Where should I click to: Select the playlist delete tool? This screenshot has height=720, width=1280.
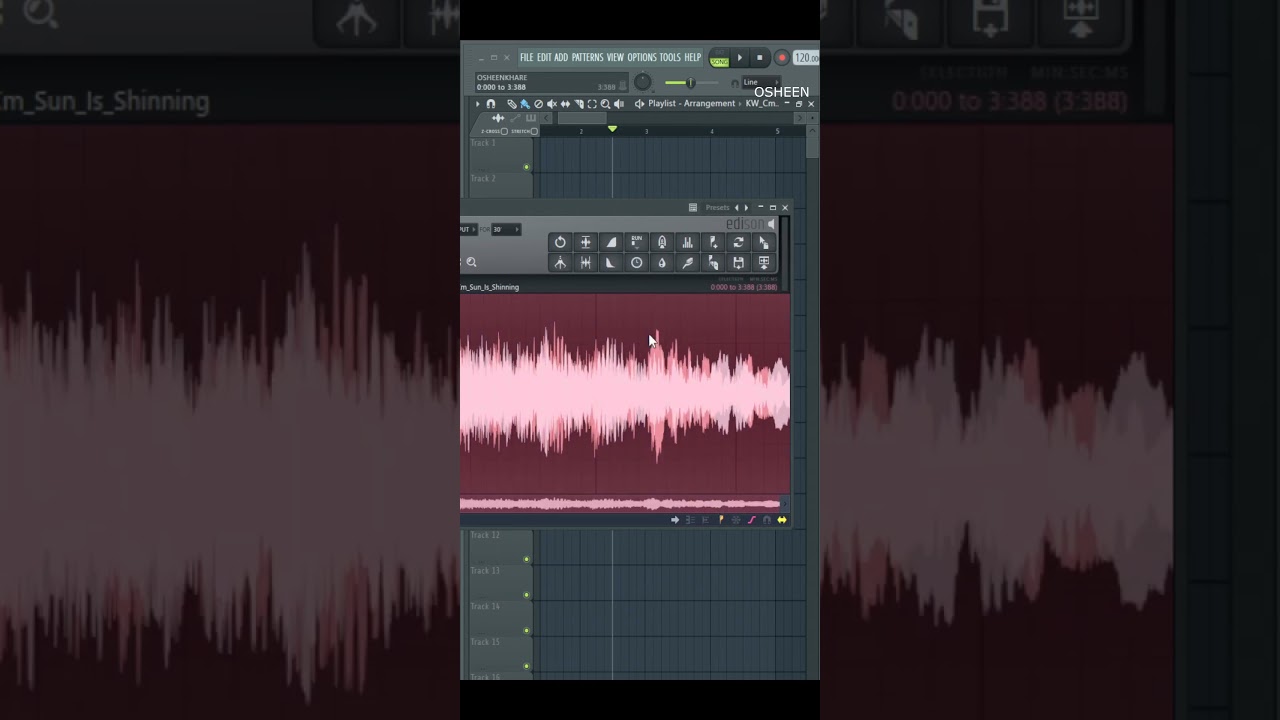[538, 104]
